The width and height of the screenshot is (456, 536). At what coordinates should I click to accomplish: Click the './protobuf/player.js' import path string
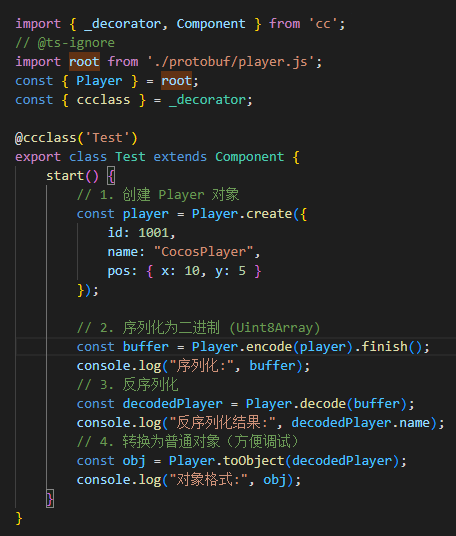tap(231, 62)
